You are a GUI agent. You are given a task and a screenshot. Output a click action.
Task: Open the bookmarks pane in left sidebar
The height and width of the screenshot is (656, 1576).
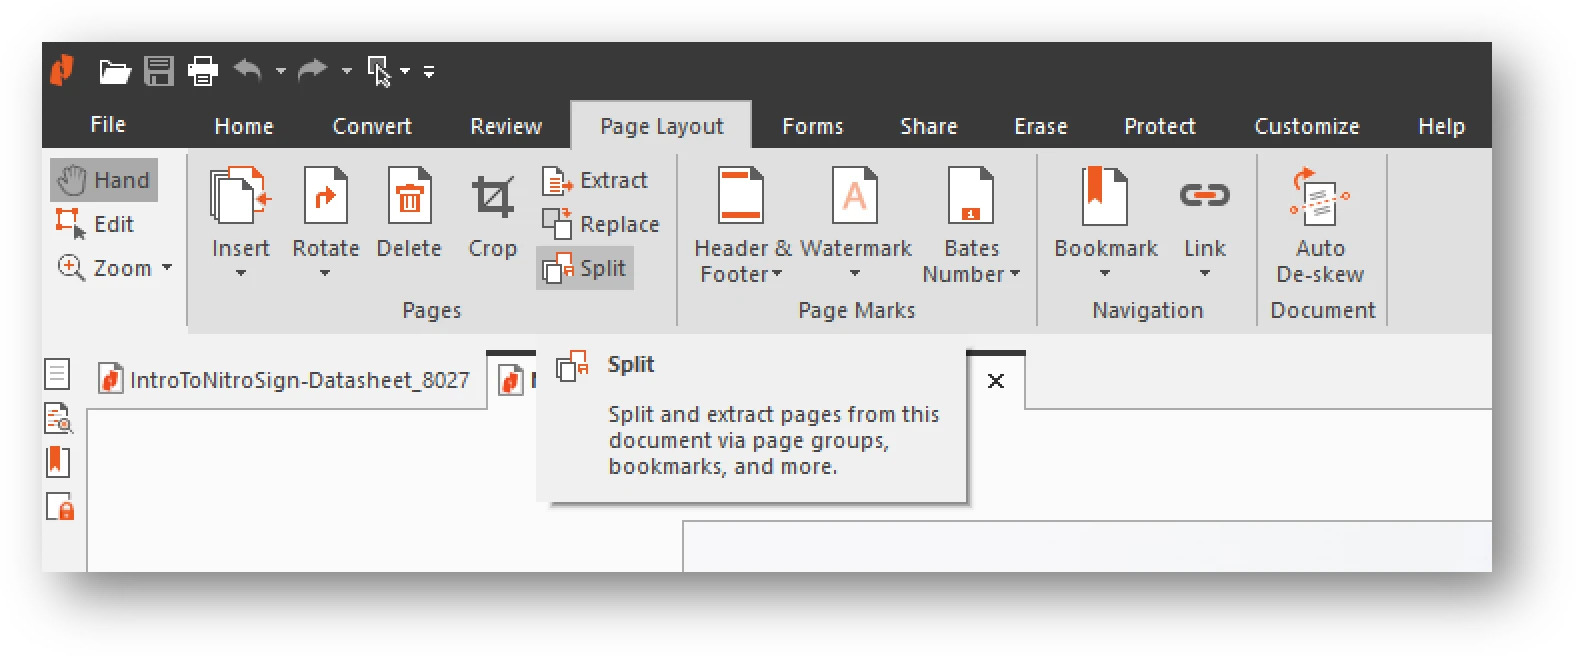click(x=58, y=462)
